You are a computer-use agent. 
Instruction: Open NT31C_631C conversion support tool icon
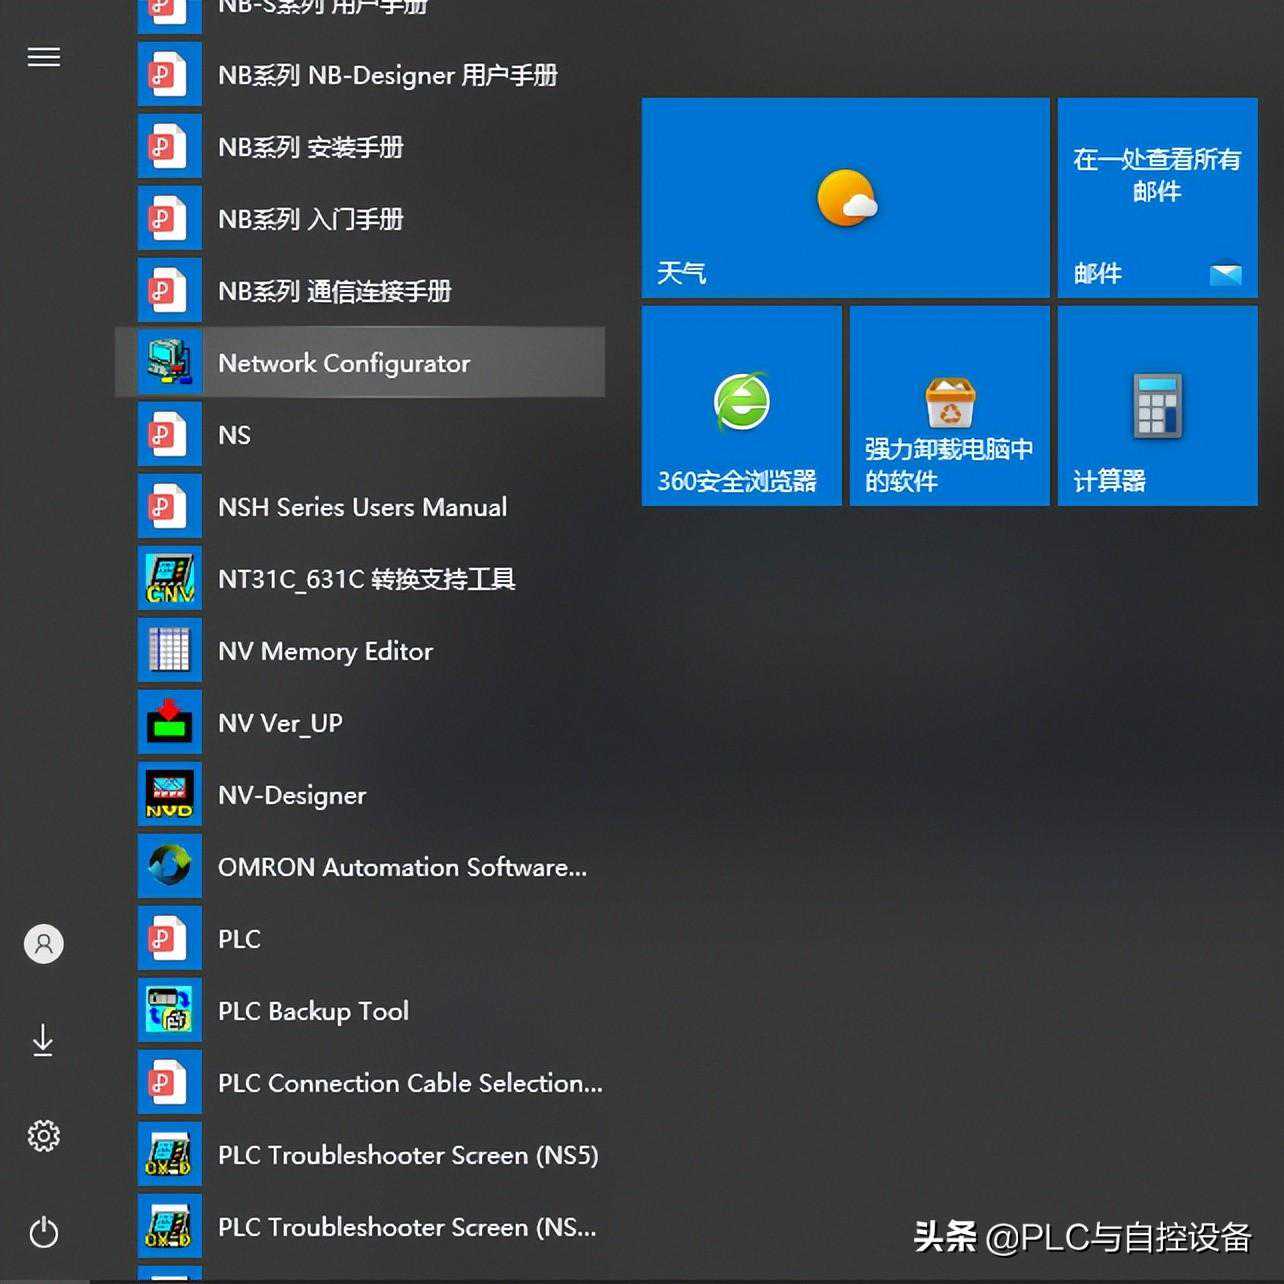pyautogui.click(x=169, y=578)
